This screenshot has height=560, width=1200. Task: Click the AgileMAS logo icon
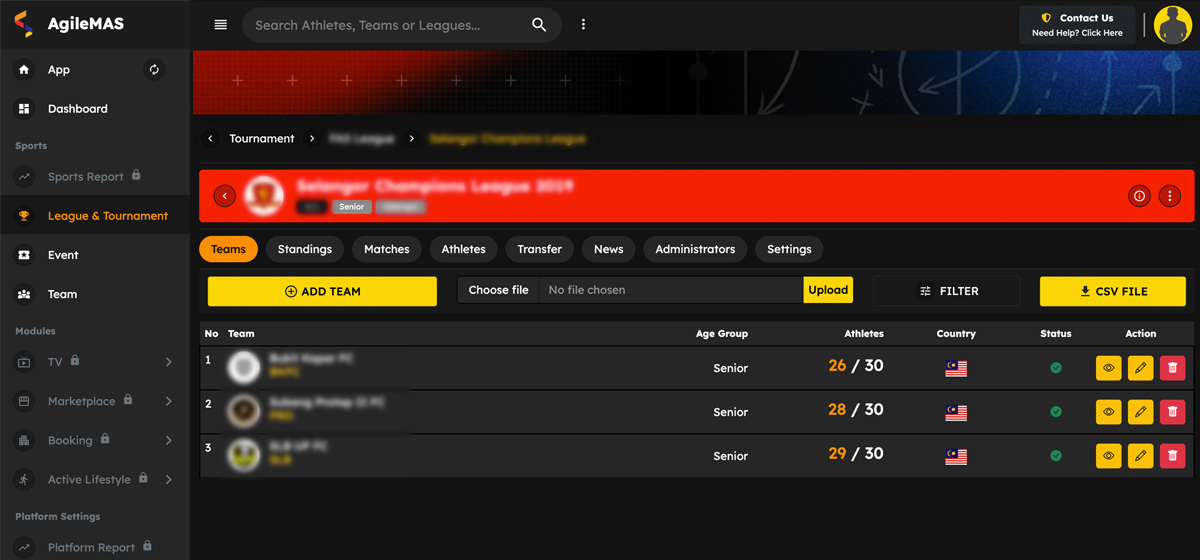click(x=23, y=23)
